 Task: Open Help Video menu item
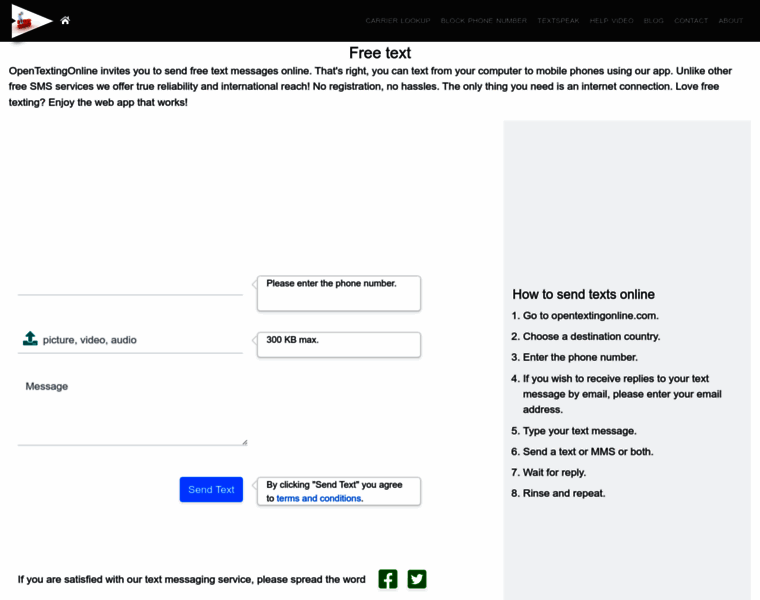(612, 21)
